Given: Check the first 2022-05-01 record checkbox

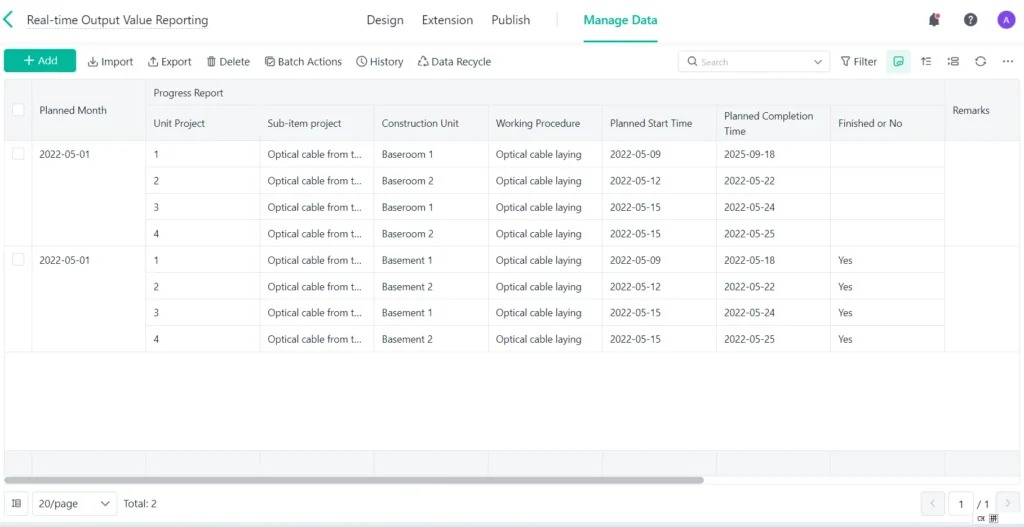Looking at the screenshot, I should 18,154.
